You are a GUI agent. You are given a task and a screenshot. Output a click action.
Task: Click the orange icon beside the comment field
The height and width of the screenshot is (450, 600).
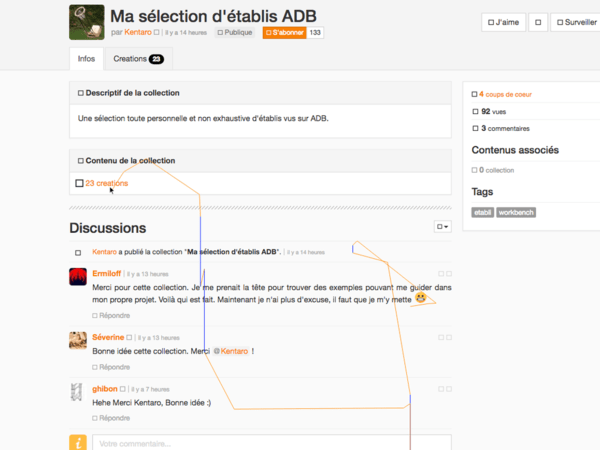pyautogui.click(x=77, y=443)
